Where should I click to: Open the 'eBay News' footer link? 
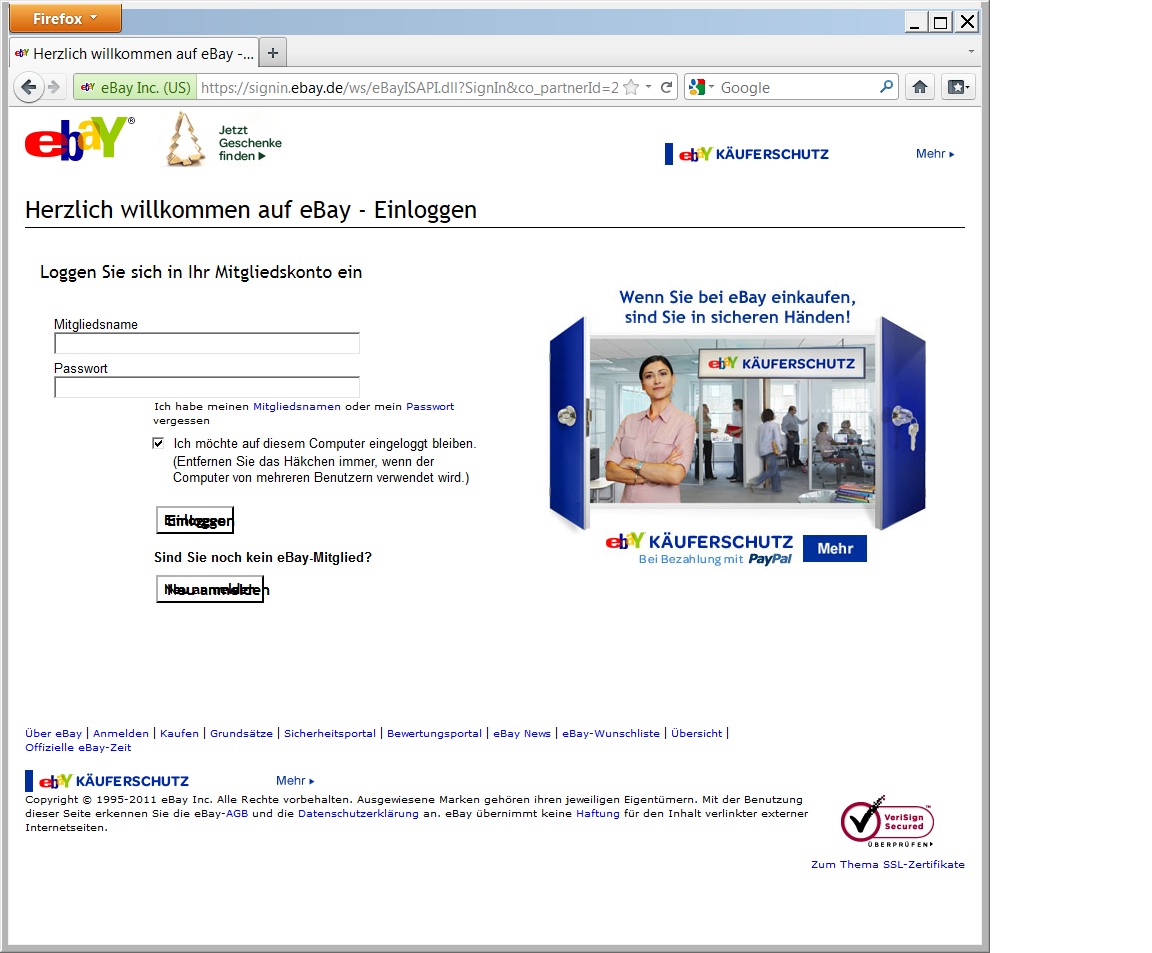click(x=522, y=733)
